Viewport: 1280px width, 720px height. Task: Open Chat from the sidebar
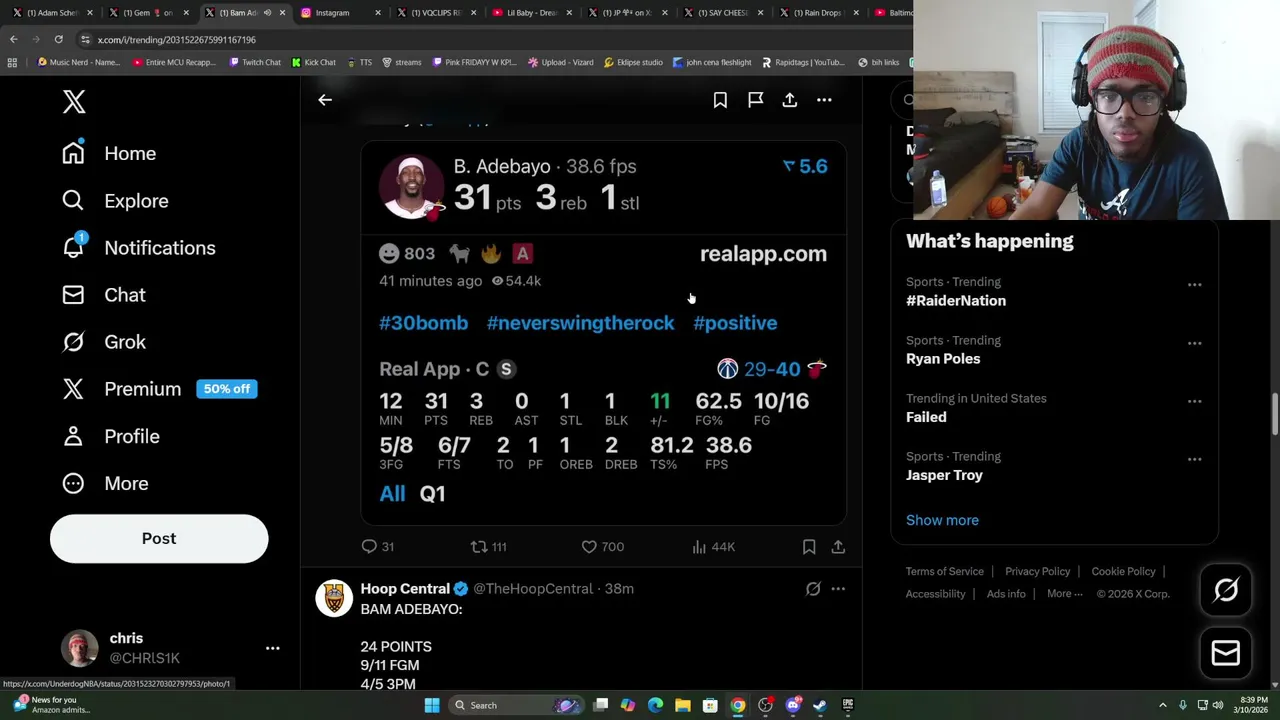[103, 295]
